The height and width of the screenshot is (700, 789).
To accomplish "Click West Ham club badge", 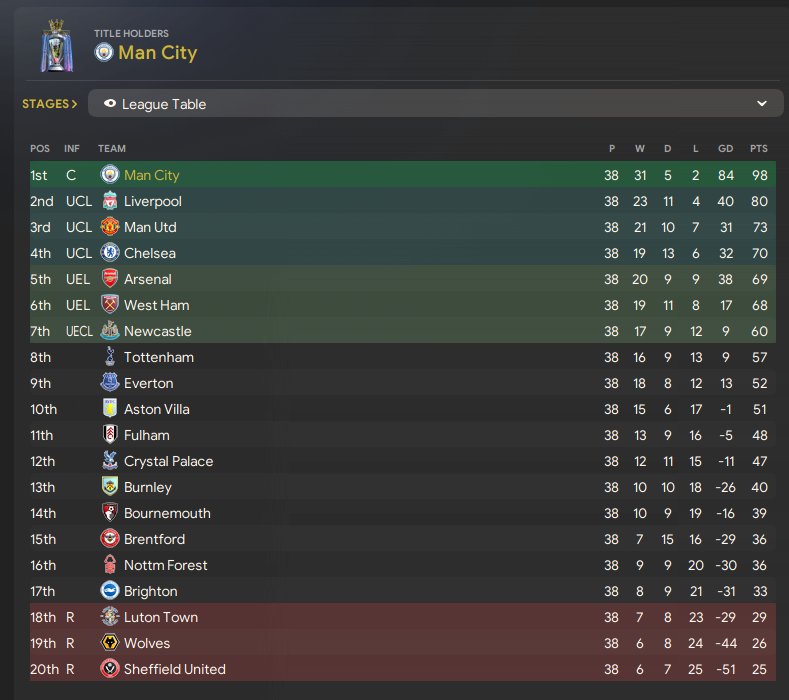I will click(110, 305).
